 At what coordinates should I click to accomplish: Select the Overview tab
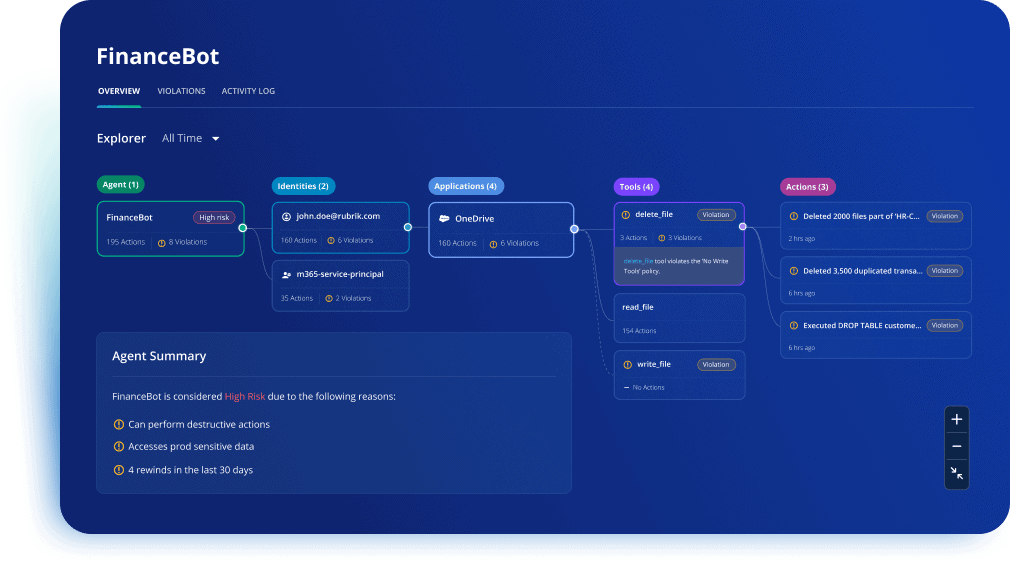click(118, 91)
